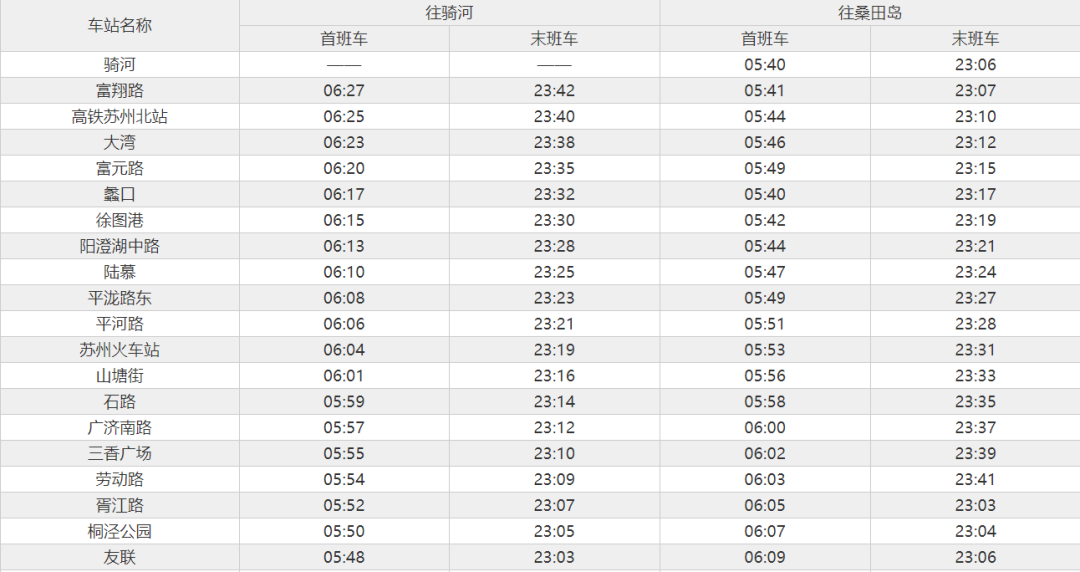The width and height of the screenshot is (1080, 572).
Task: Click the 富元路 station name
Action: [119, 168]
